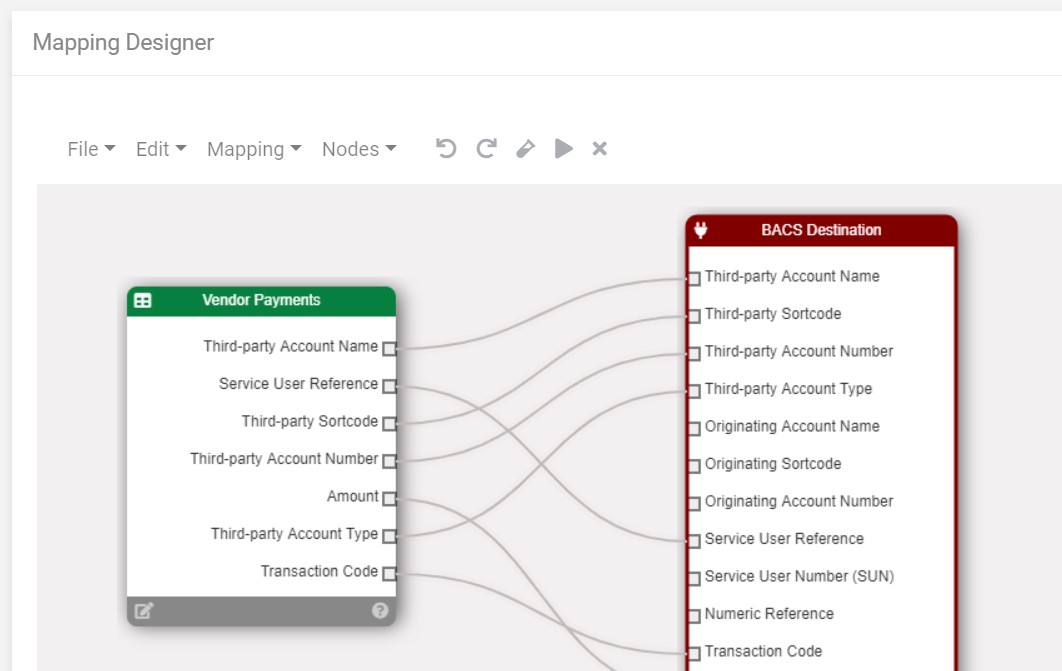Open the Nodes menu
Screen dimensions: 1062x671
(359, 149)
